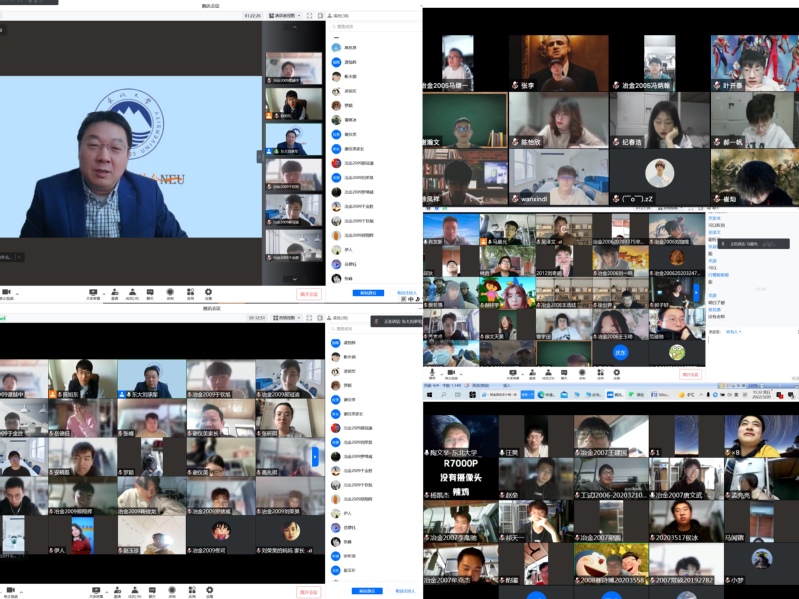Go to next page of bottom-left video grid
The image size is (799, 599).
316,456
